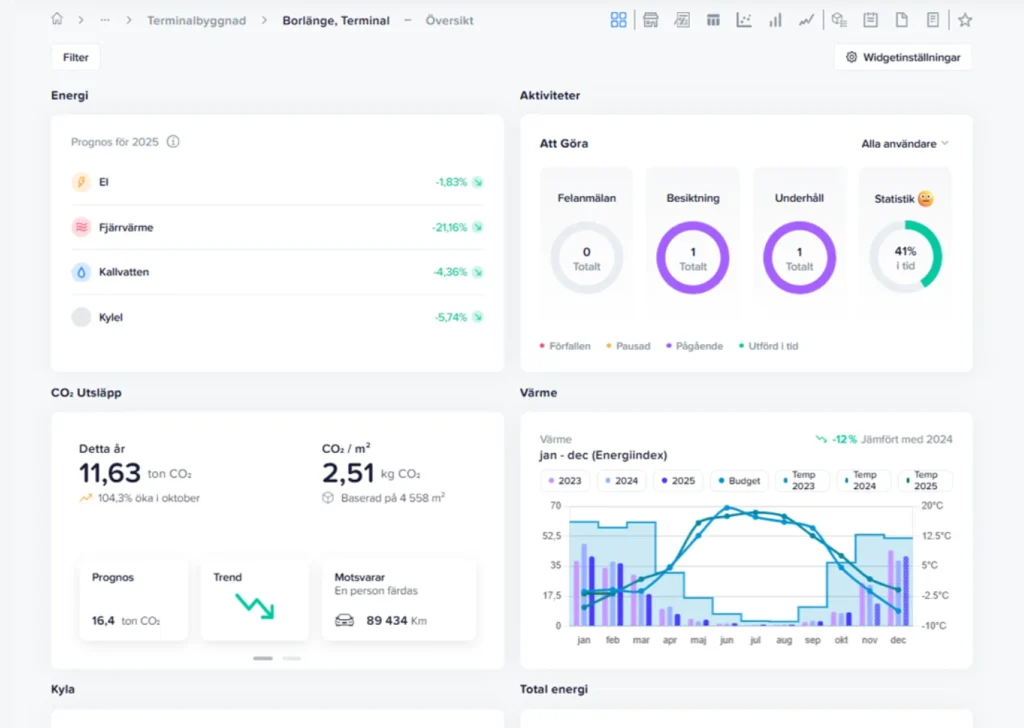This screenshot has height=728, width=1024.
Task: Click the storefront building icon in toolbar
Action: 650,20
